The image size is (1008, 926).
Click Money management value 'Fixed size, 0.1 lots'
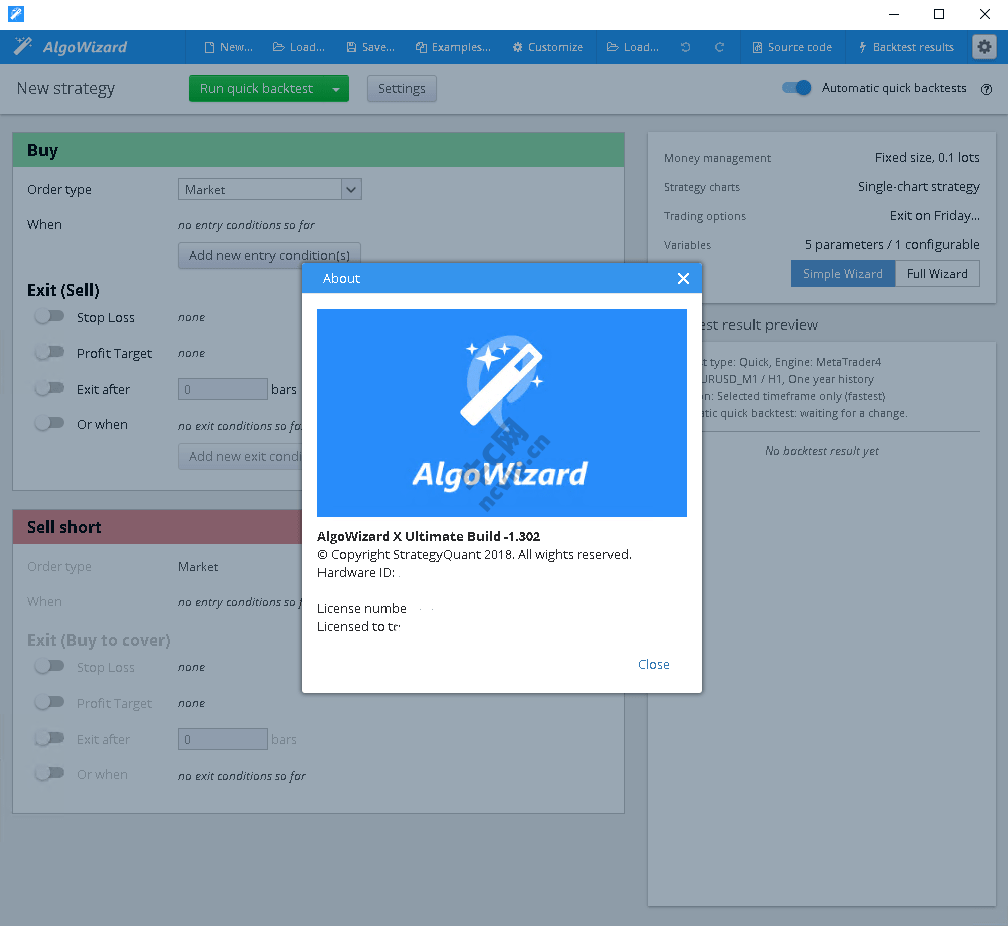point(927,158)
